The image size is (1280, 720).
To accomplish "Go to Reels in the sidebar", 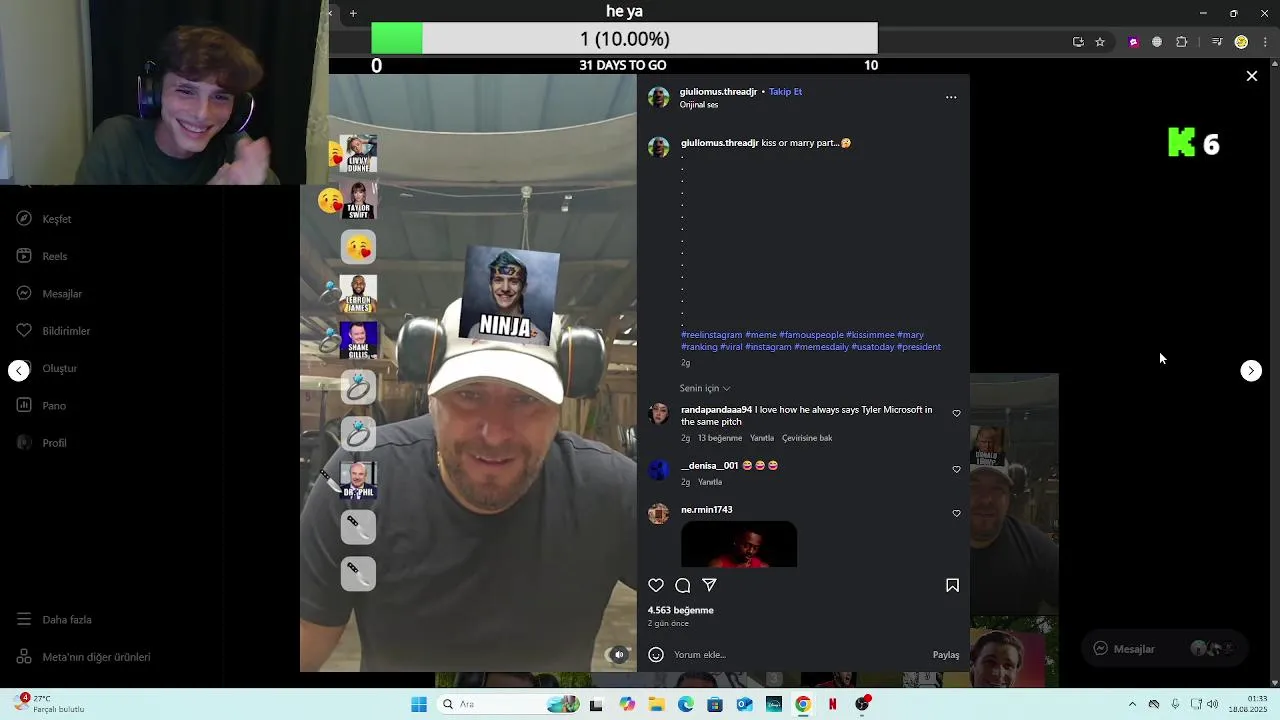I will [x=42, y=256].
